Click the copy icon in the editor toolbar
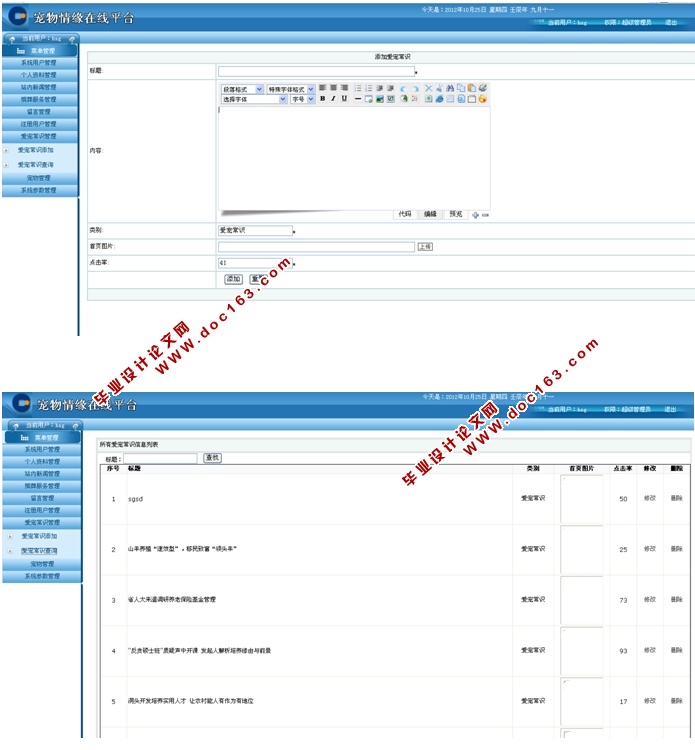Screen dimensions: 695x750 pyautogui.click(x=461, y=88)
